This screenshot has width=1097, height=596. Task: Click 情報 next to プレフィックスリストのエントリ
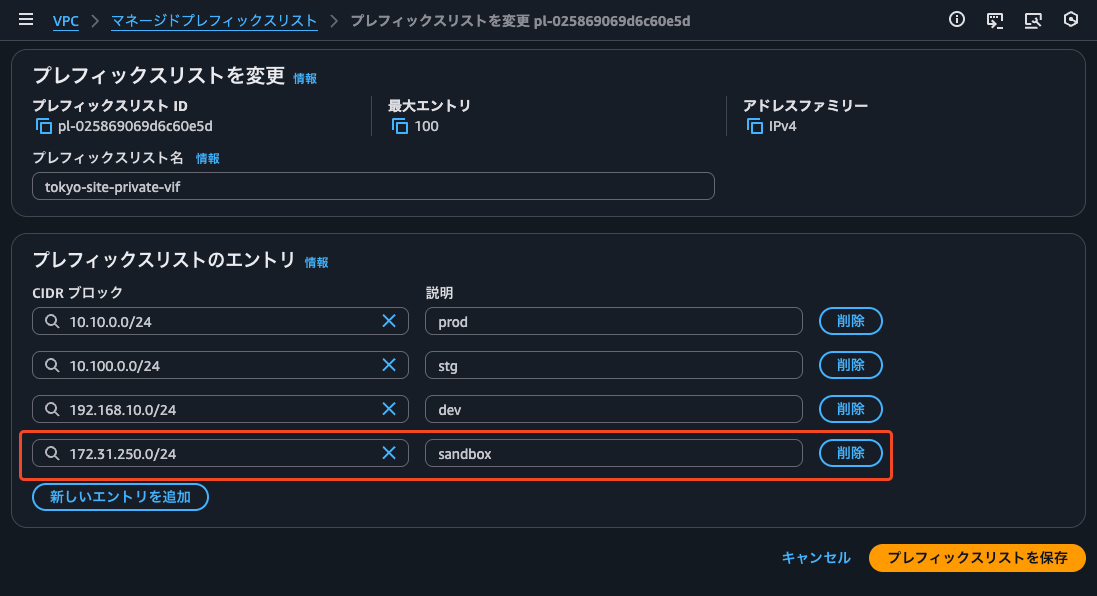[316, 262]
